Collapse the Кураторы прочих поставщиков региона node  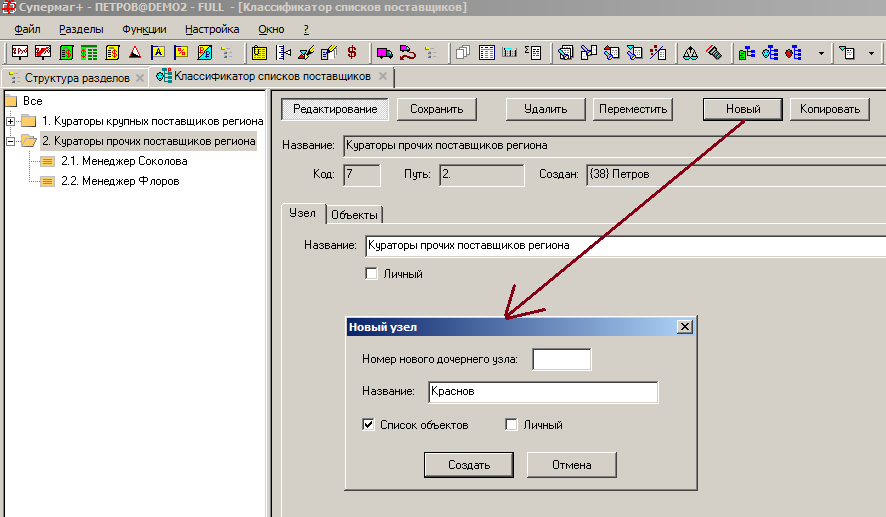pyautogui.click(x=10, y=141)
